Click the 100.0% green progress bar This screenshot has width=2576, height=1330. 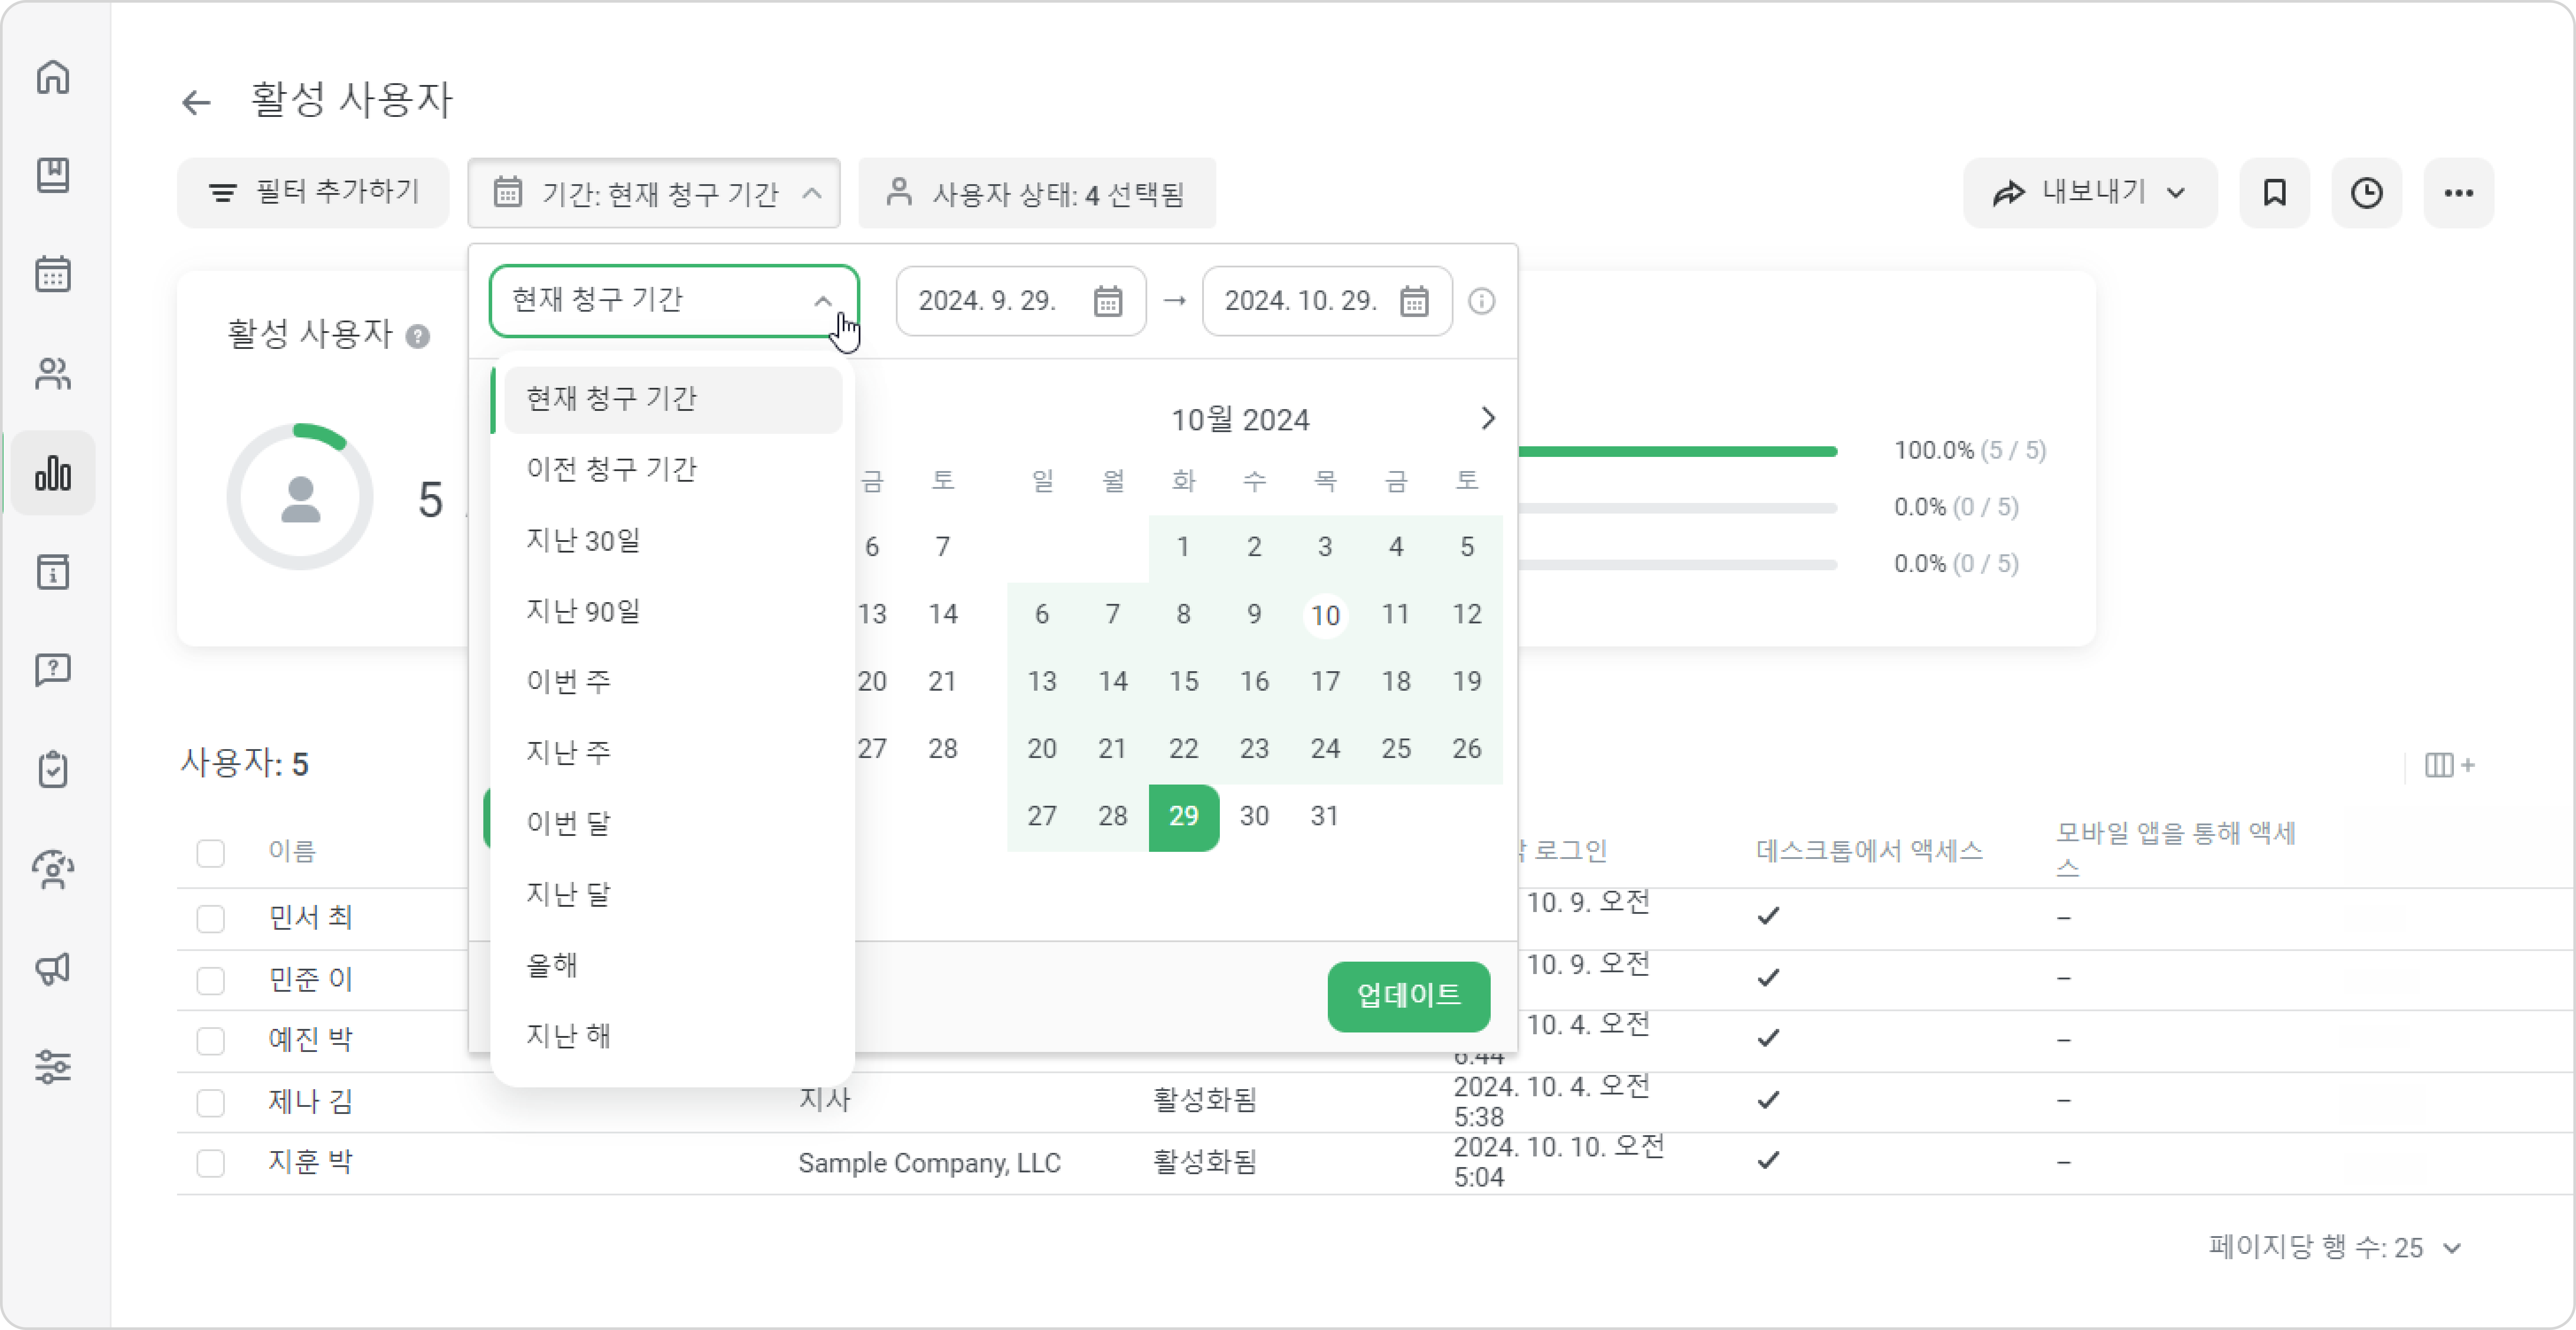tap(1678, 451)
